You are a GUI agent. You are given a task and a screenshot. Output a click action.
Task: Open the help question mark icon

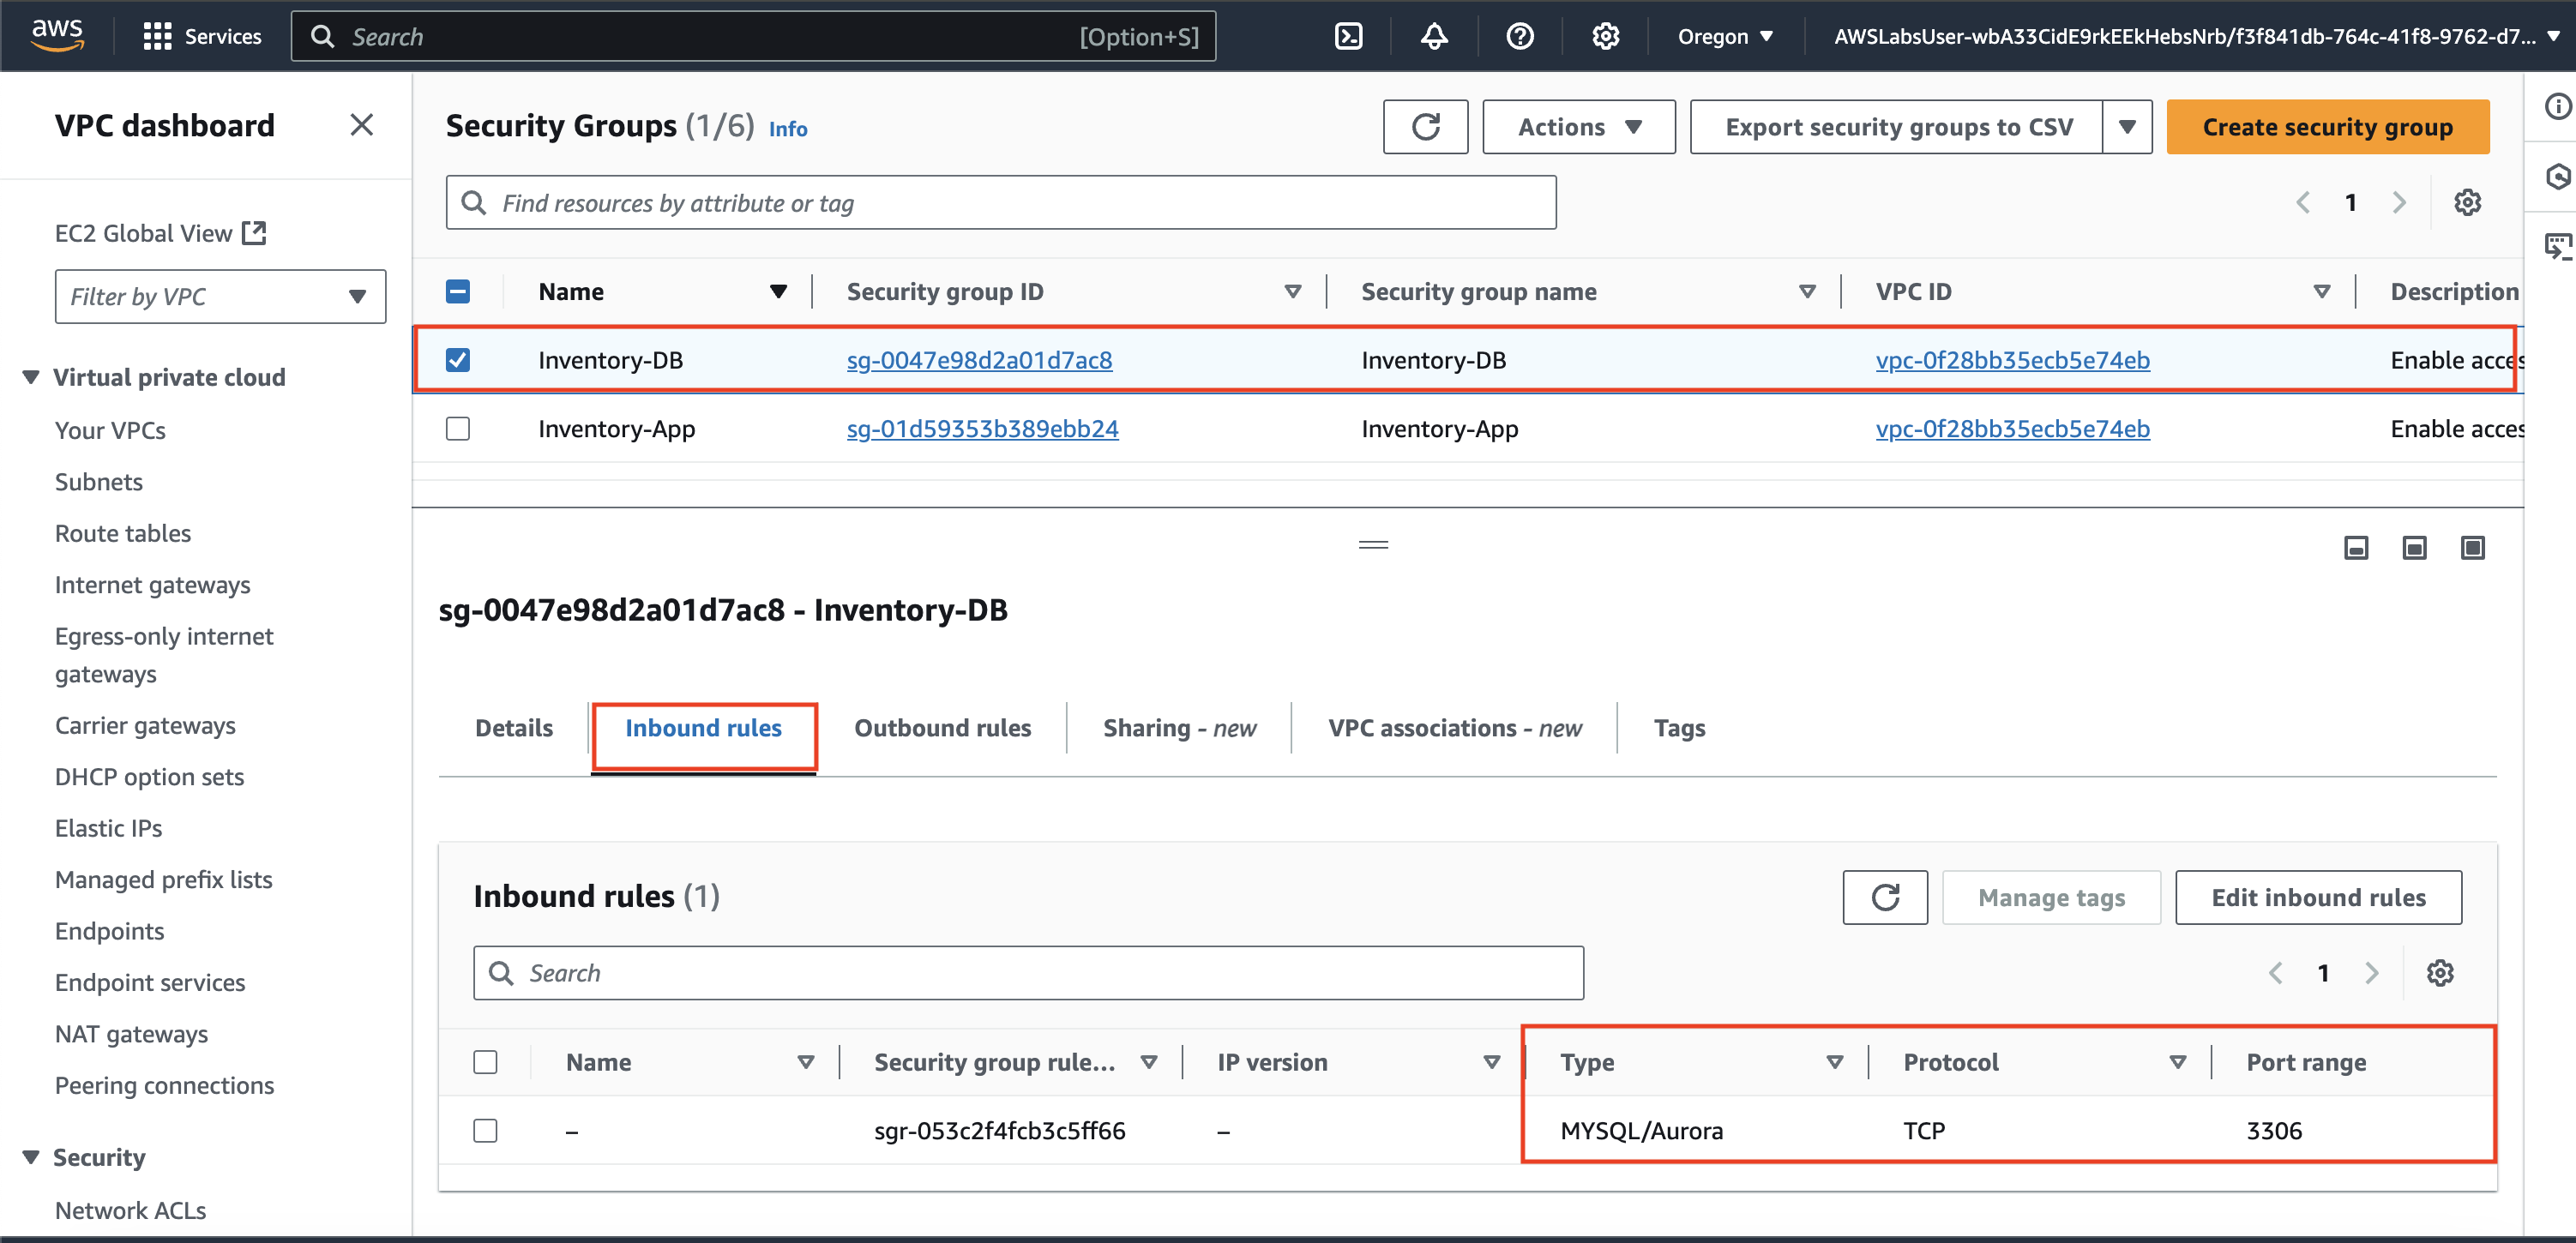pos(1519,37)
